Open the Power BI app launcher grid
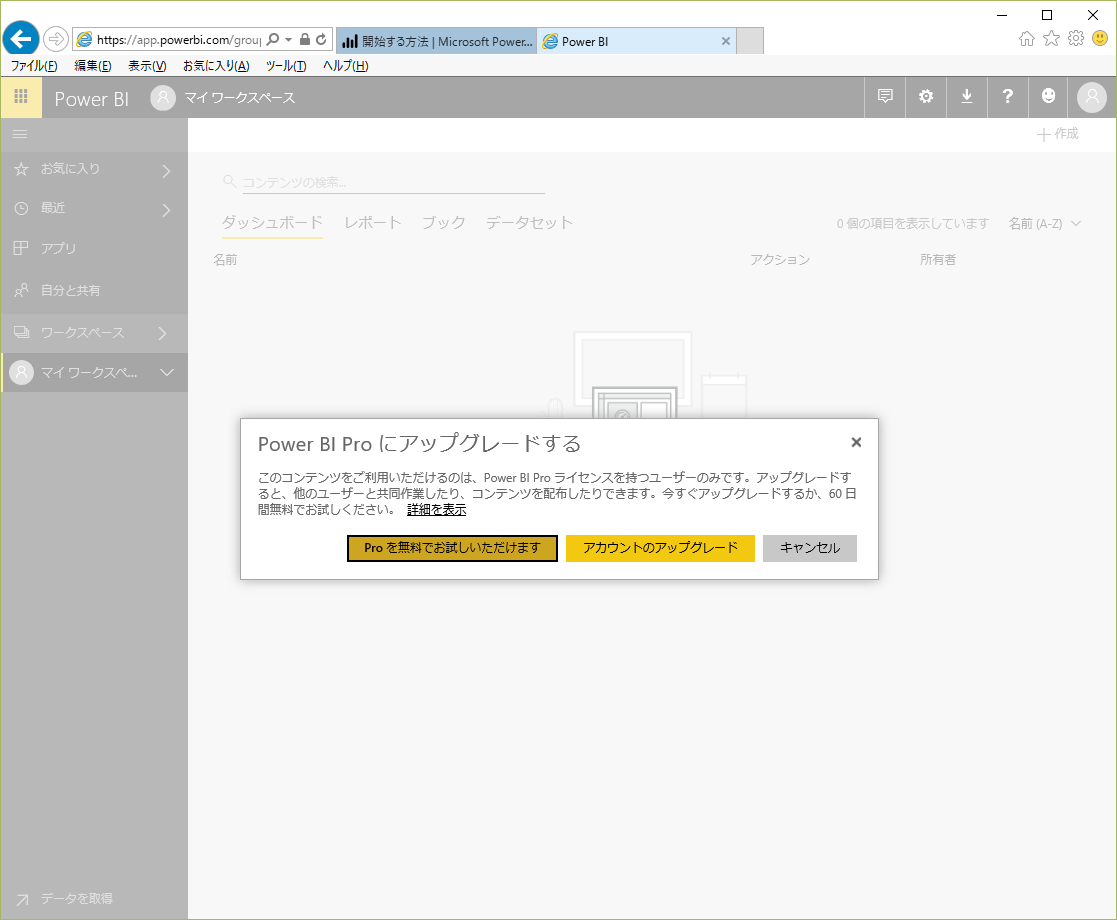Screen dimensions: 1117x920 [x=21, y=97]
